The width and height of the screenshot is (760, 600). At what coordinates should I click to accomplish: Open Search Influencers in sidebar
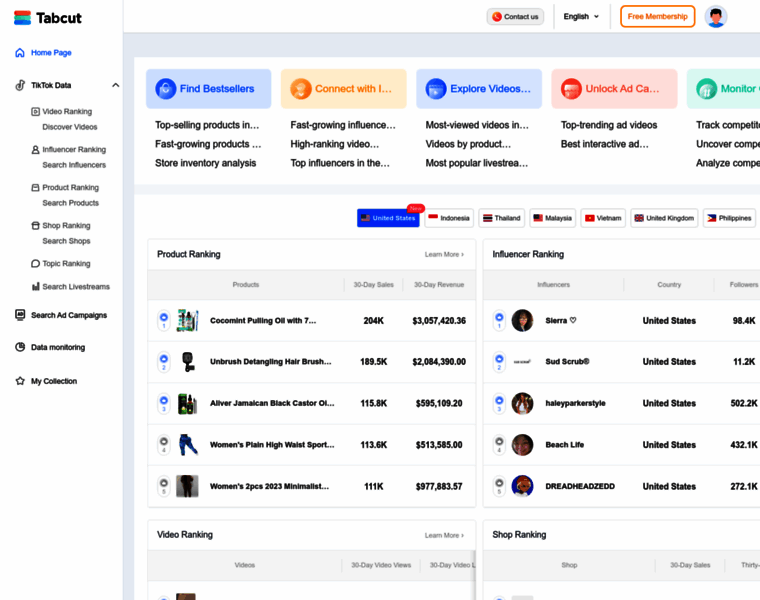click(x=74, y=165)
